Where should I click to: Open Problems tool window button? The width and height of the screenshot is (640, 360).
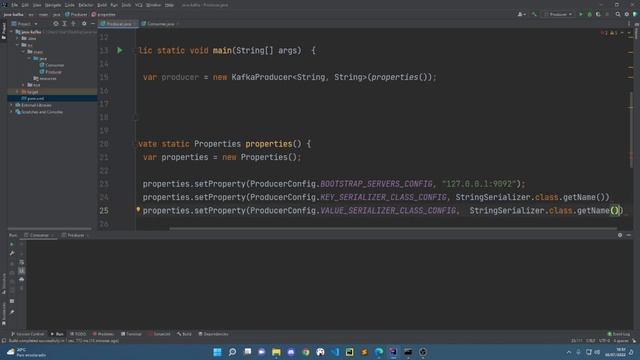tap(103, 334)
